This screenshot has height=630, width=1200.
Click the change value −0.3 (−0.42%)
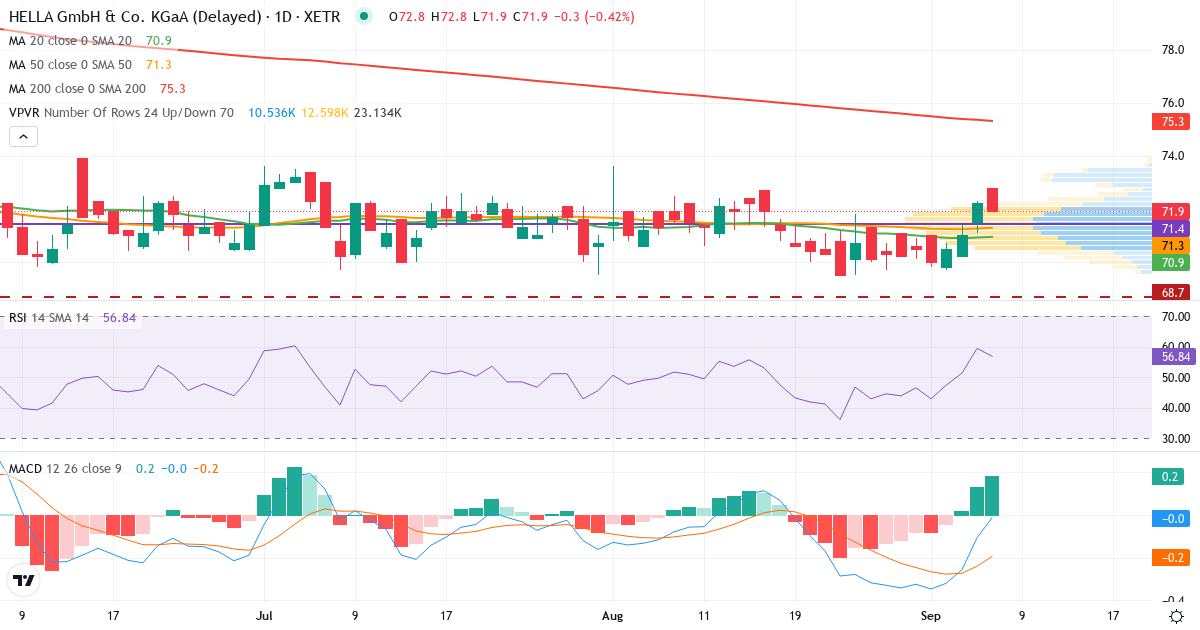coord(593,17)
